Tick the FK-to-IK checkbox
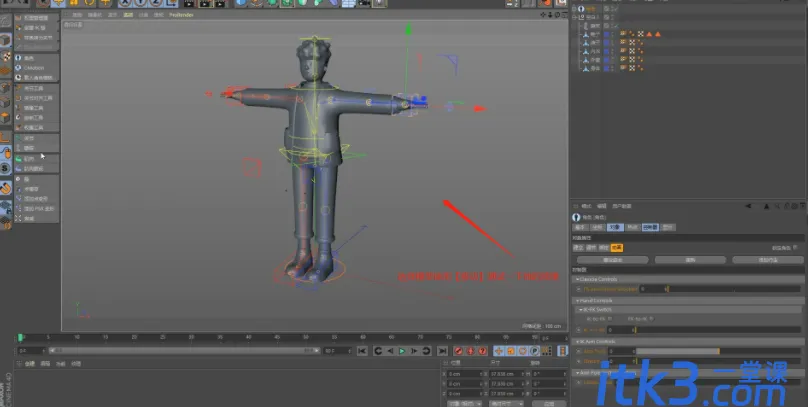This screenshot has height=407, width=808. tap(652, 319)
